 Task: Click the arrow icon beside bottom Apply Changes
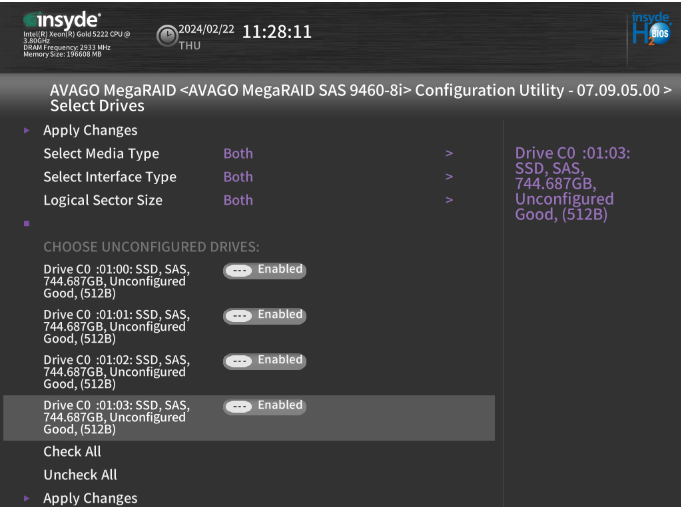[x=27, y=498]
